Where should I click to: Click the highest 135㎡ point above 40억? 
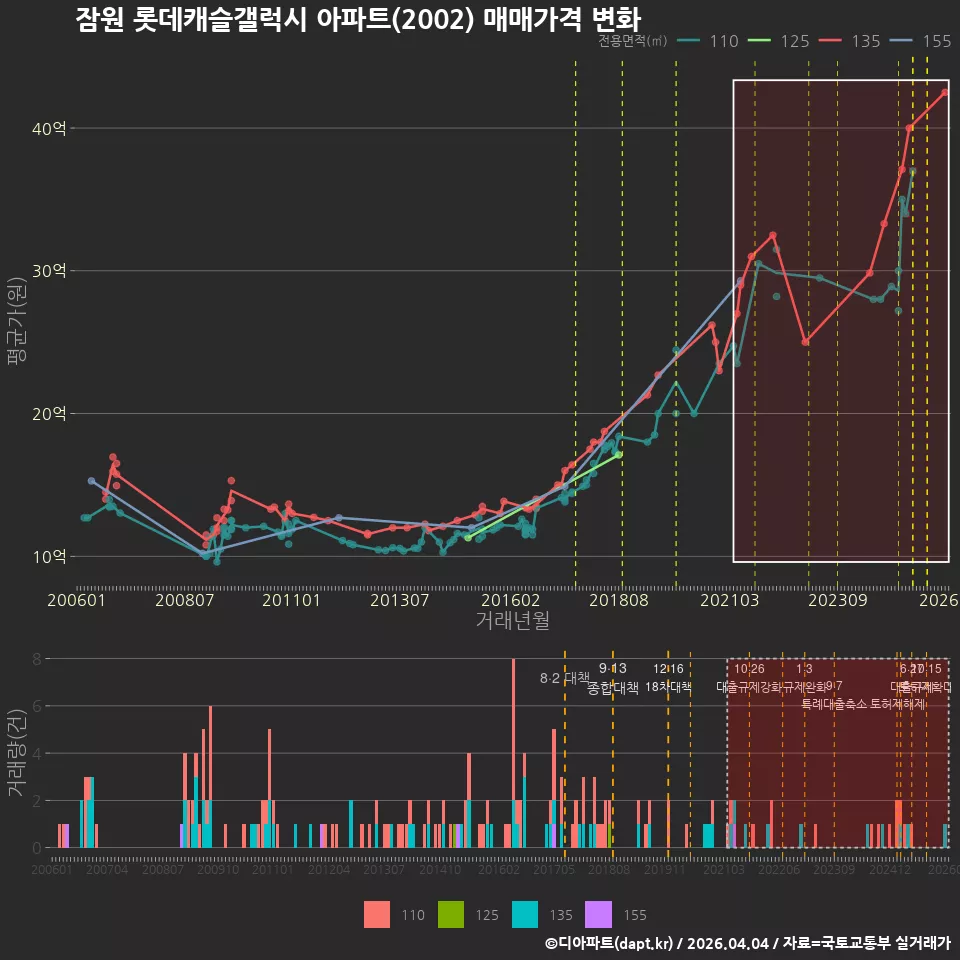click(x=945, y=92)
